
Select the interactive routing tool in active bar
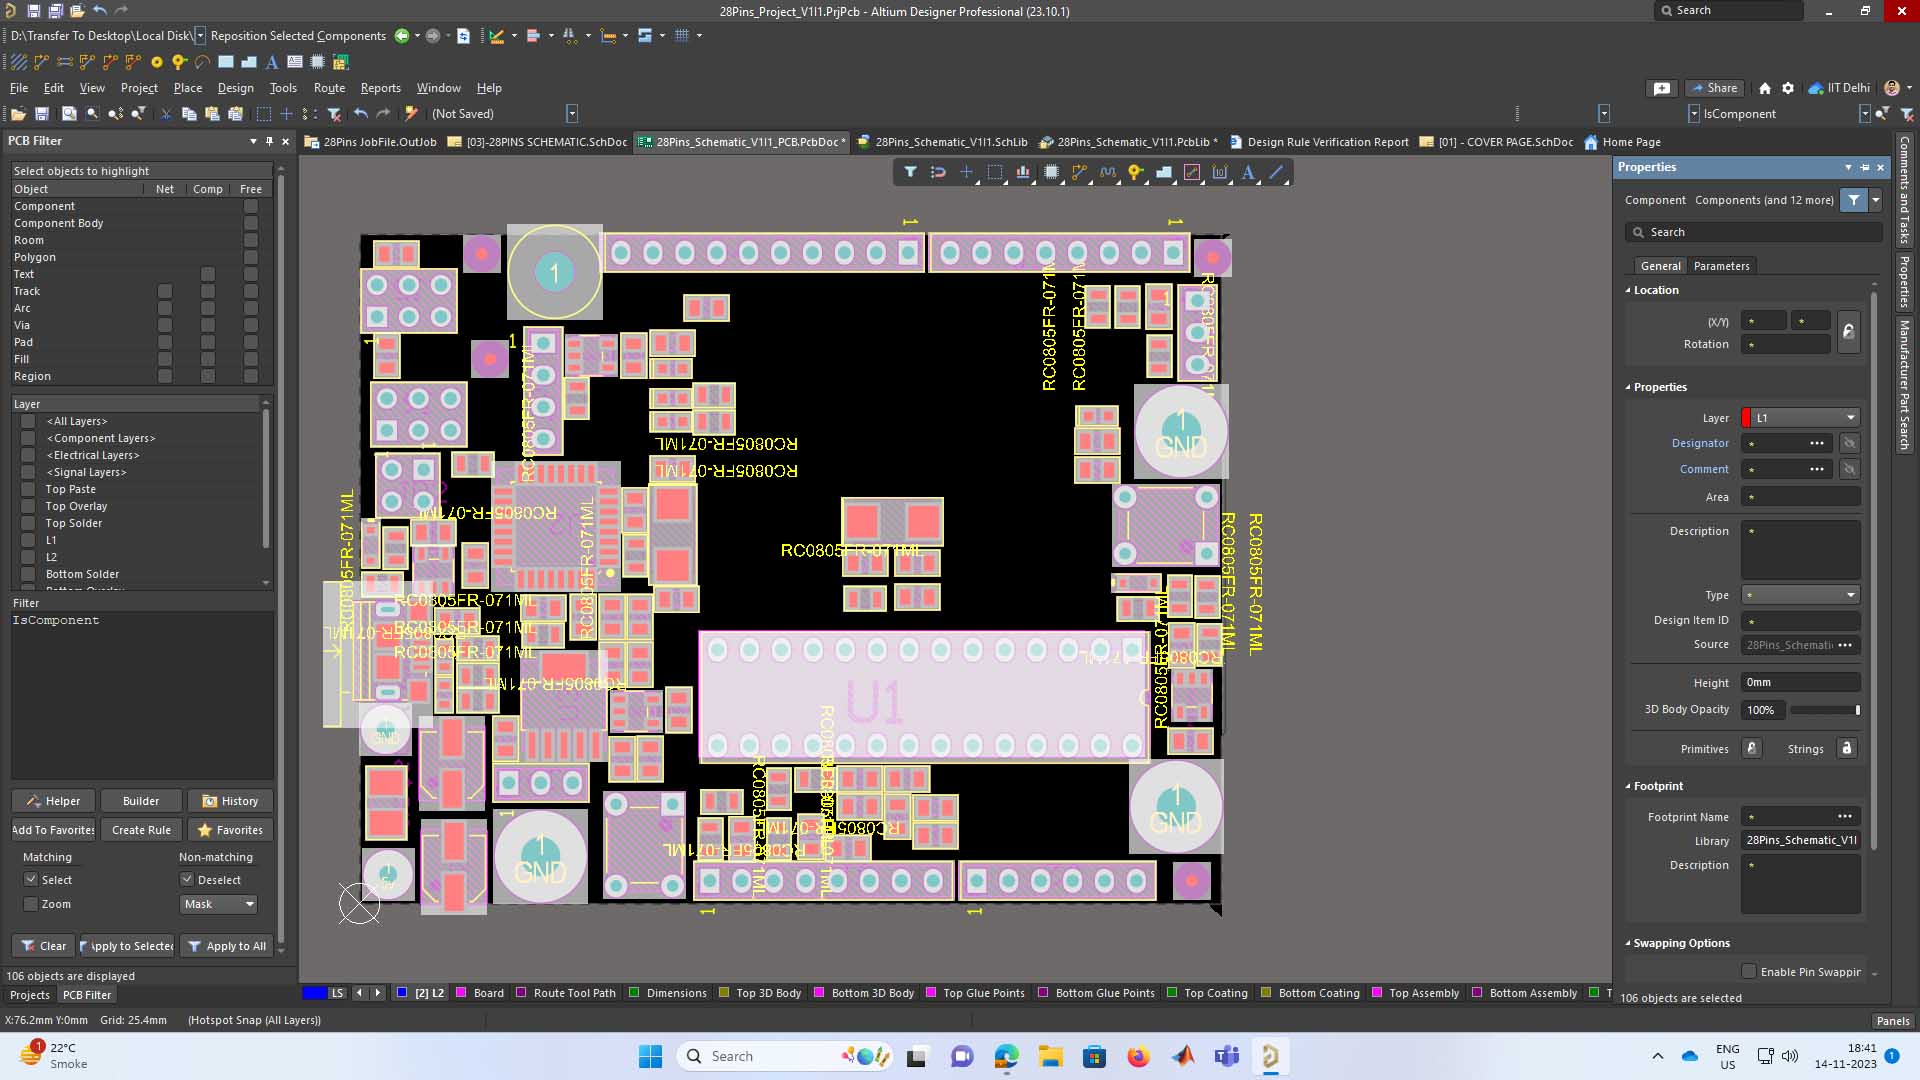(1079, 173)
